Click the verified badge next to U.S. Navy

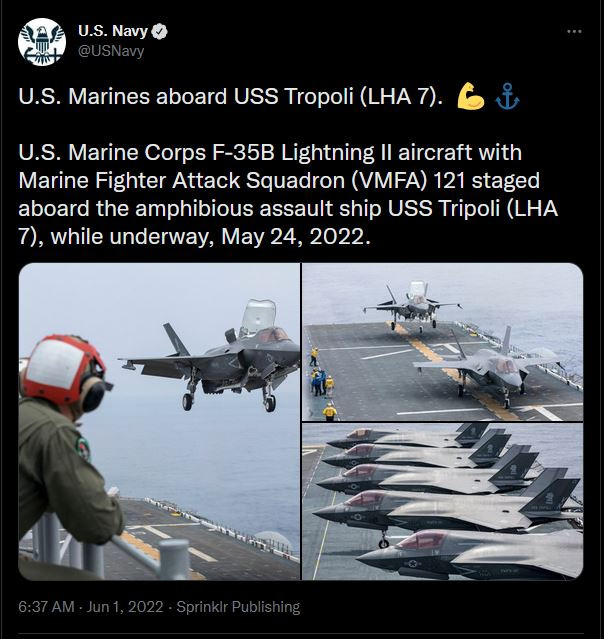[x=159, y=31]
